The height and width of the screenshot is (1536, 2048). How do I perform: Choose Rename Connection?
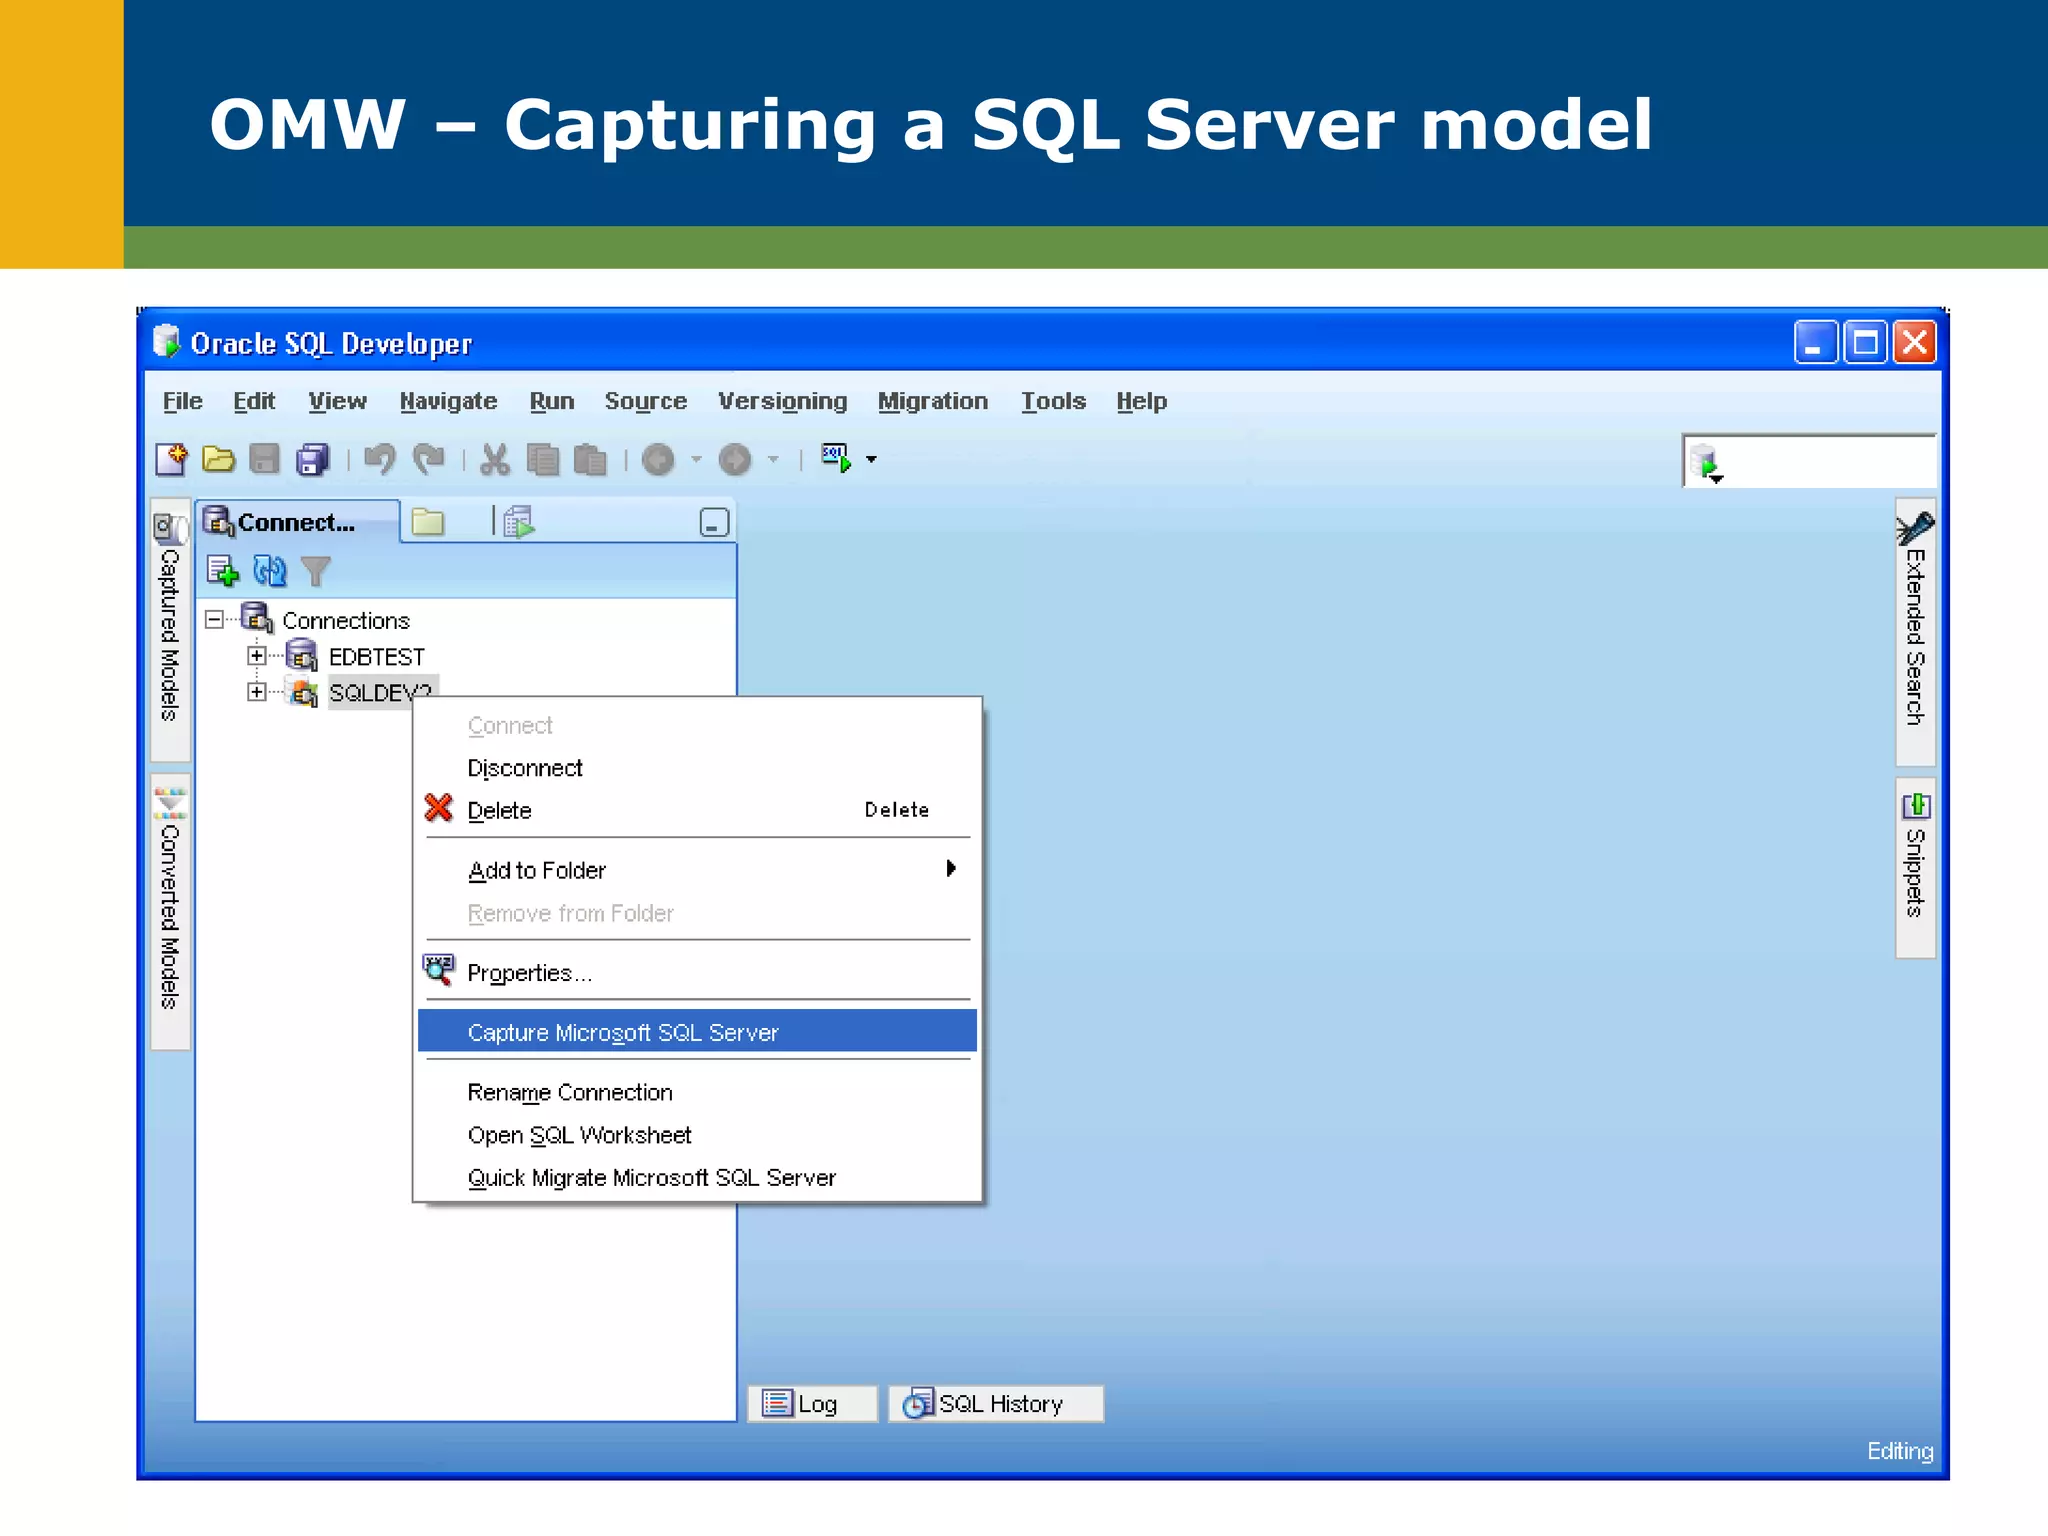click(697, 1092)
